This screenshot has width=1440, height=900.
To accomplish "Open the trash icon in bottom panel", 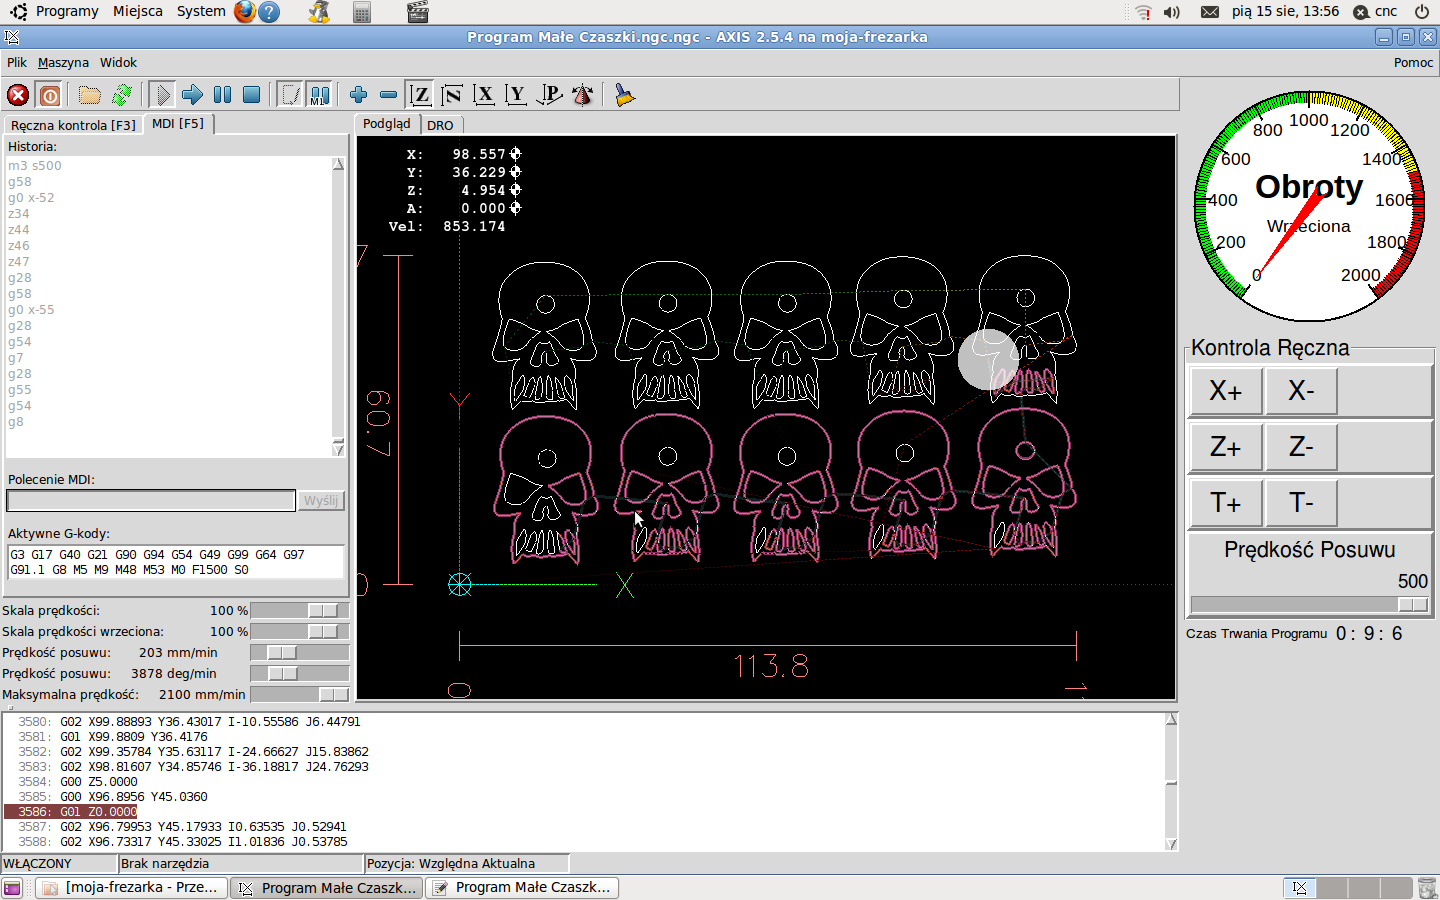I will 1427,888.
